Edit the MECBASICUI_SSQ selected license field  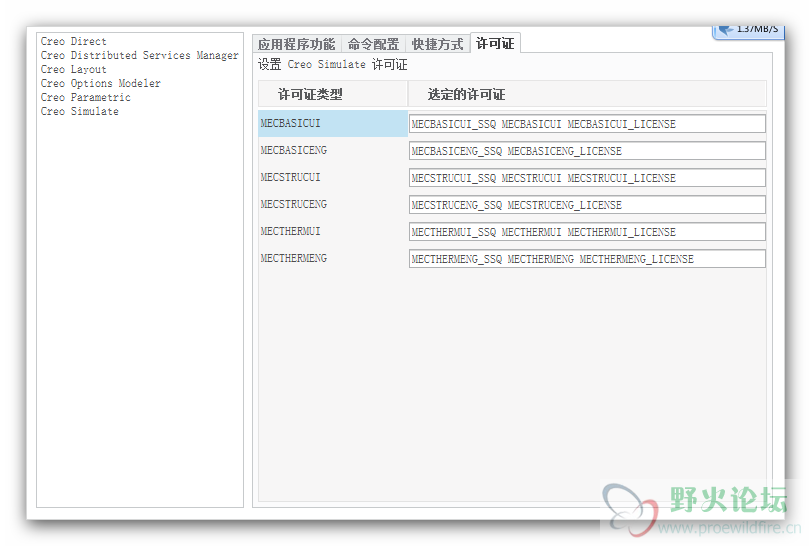coord(588,124)
